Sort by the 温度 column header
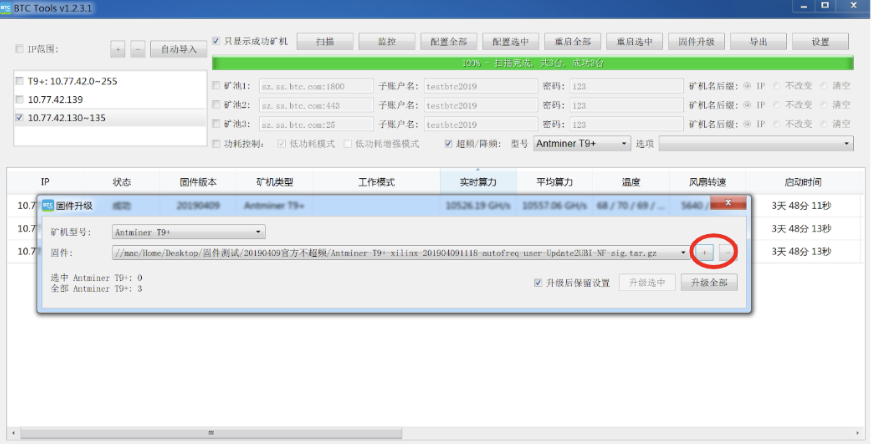 click(631, 182)
